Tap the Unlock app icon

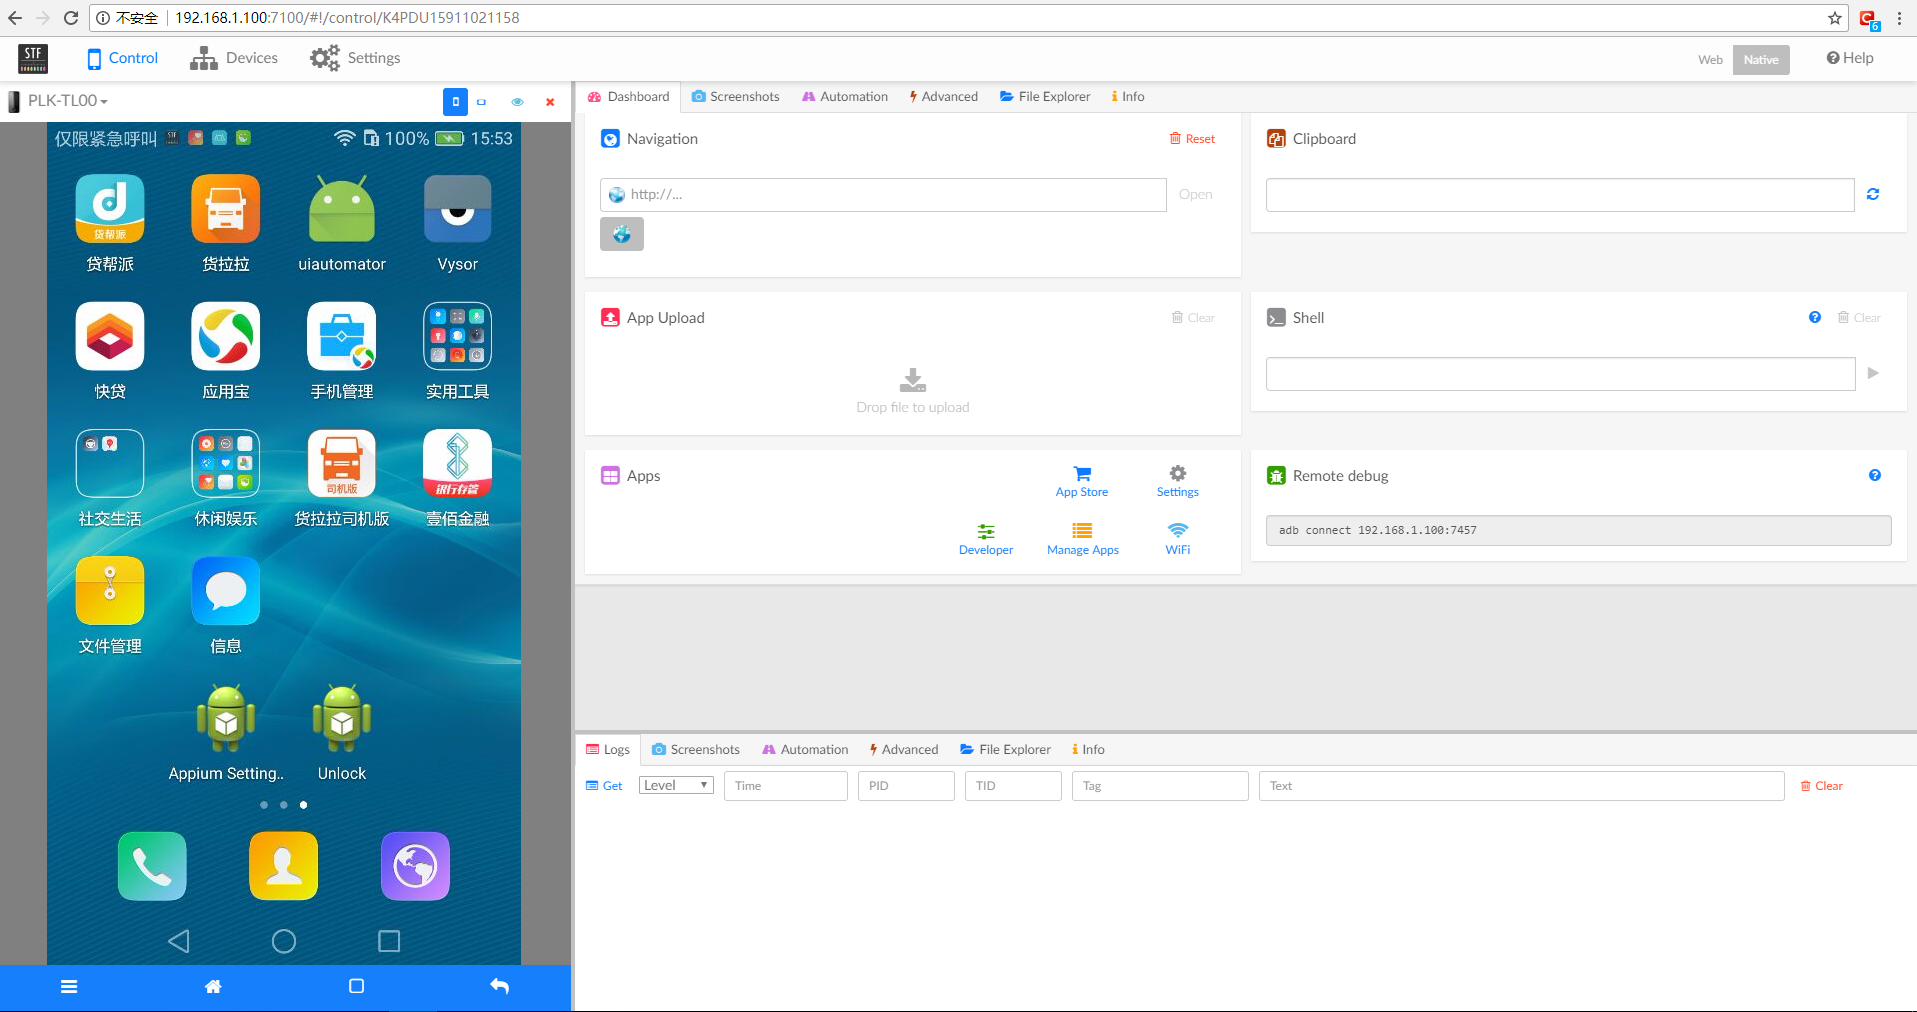pos(342,718)
